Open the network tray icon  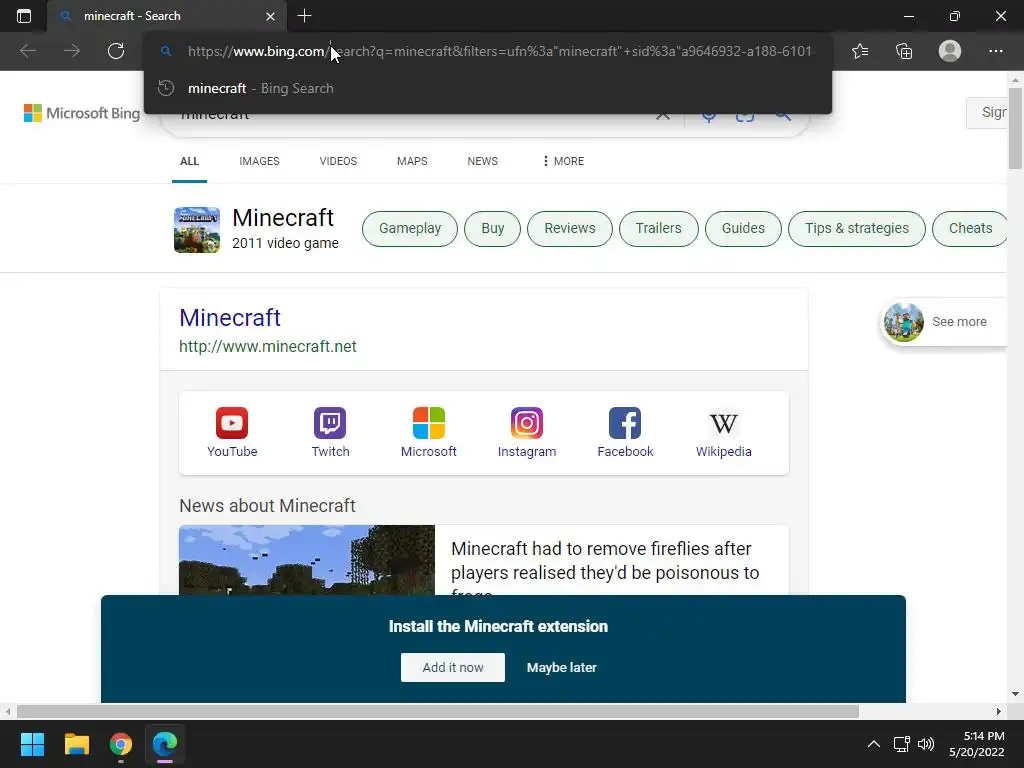[x=902, y=744]
